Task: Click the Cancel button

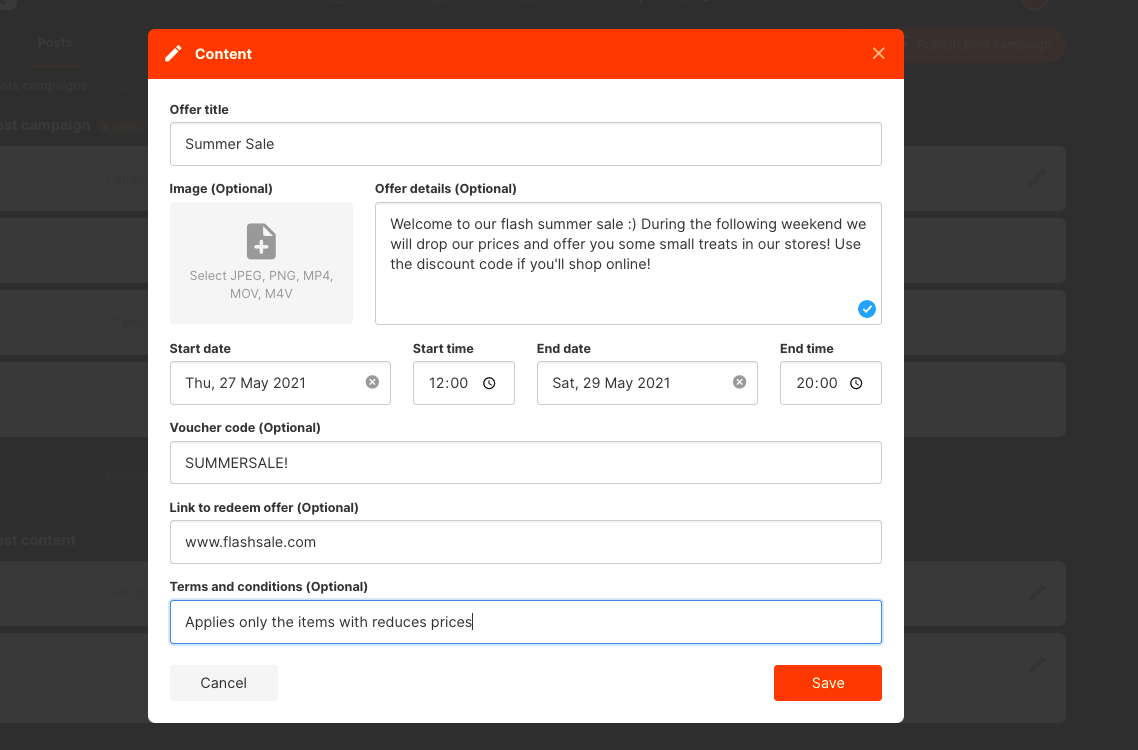Action: click(x=224, y=682)
